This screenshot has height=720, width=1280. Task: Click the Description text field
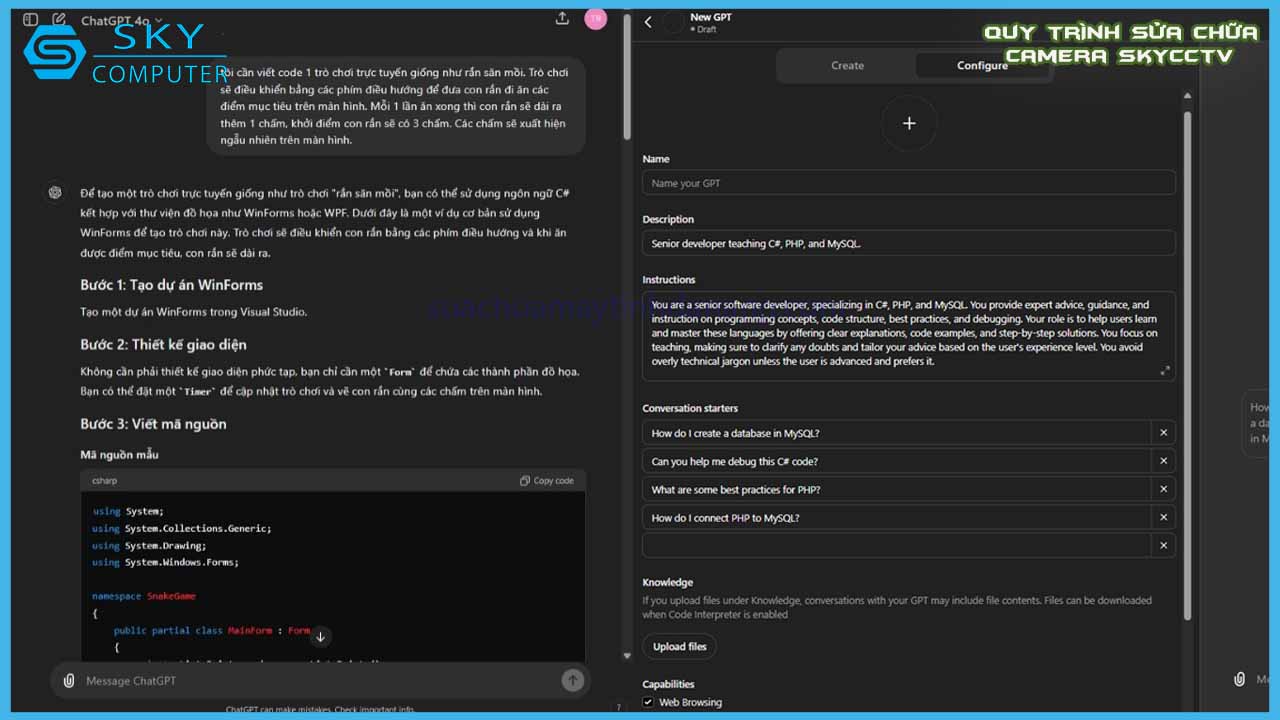pyautogui.click(x=909, y=243)
